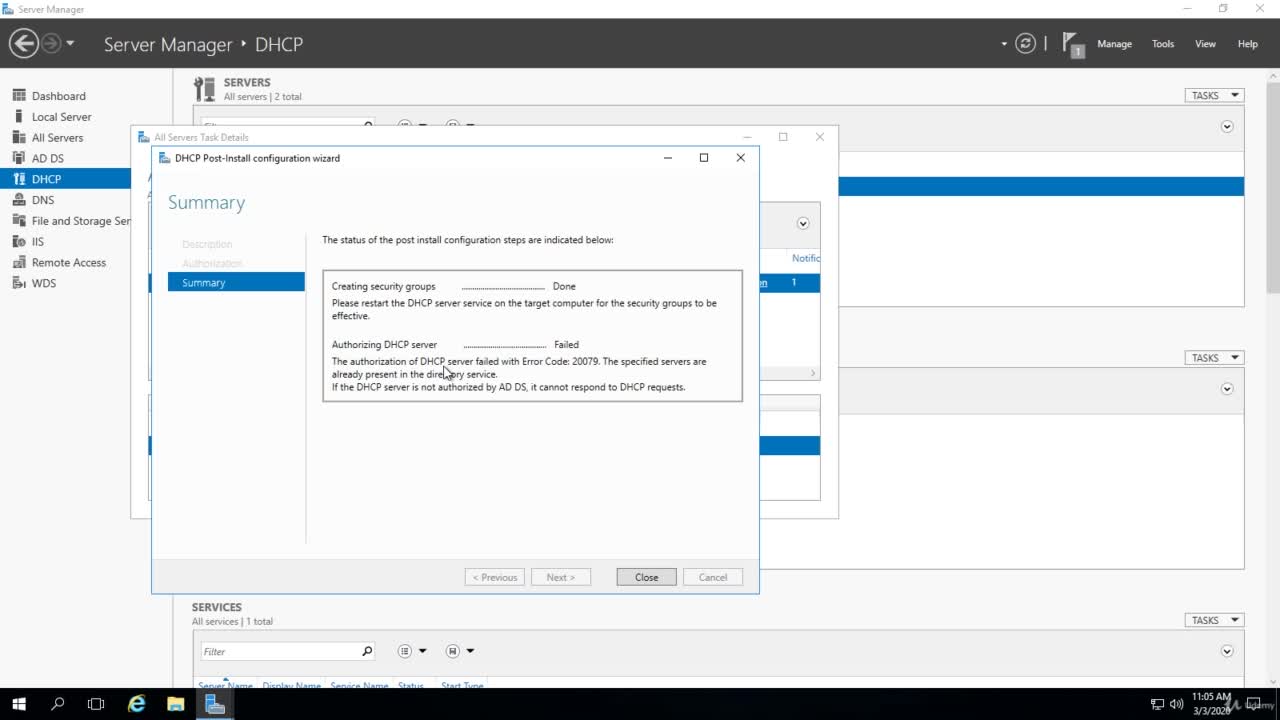Image resolution: width=1280 pixels, height=720 pixels.
Task: Open Task View on taskbar
Action: click(96, 704)
